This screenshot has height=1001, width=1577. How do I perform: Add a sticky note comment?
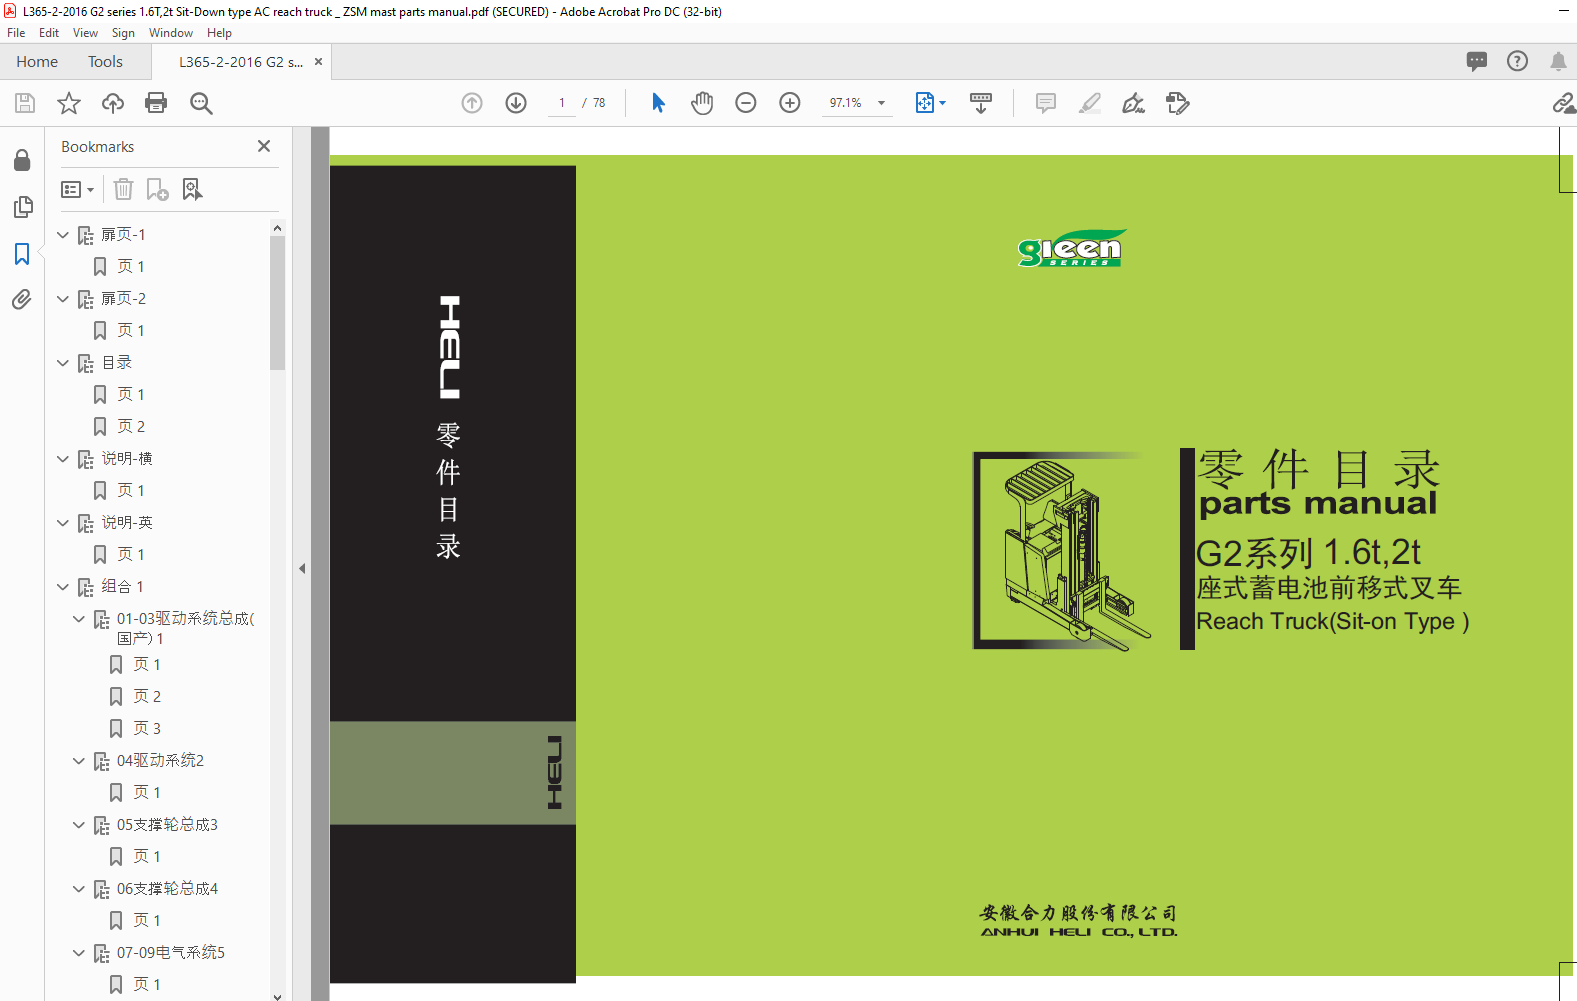[x=1046, y=103]
